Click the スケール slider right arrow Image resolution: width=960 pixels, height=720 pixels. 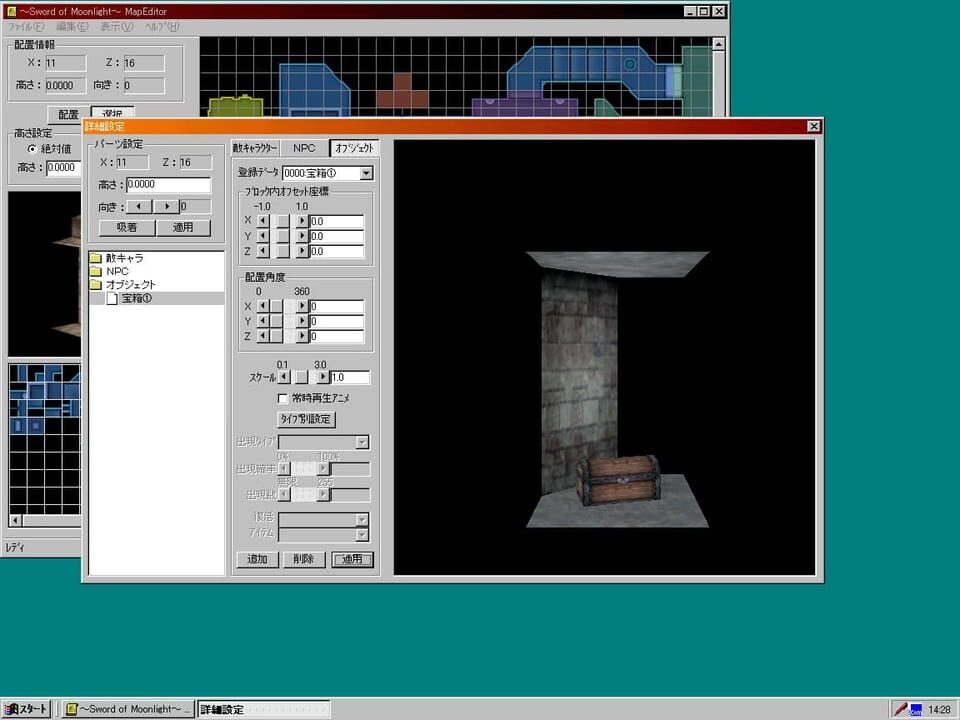[x=323, y=376]
